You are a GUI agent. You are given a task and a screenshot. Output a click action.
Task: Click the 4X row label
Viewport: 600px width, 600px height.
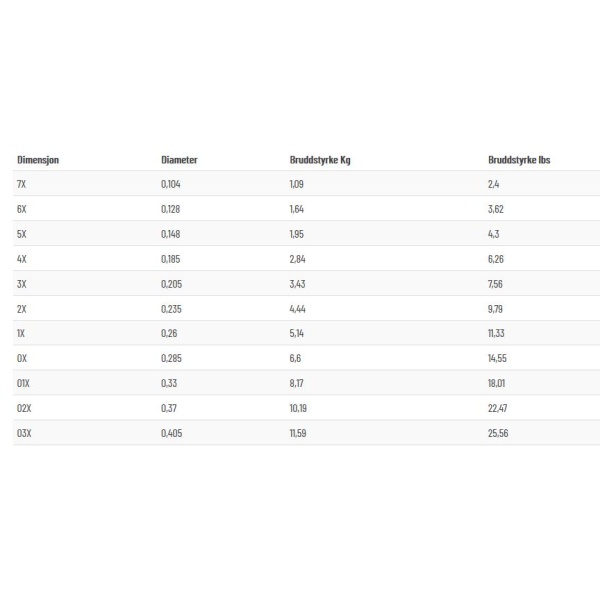21,259
